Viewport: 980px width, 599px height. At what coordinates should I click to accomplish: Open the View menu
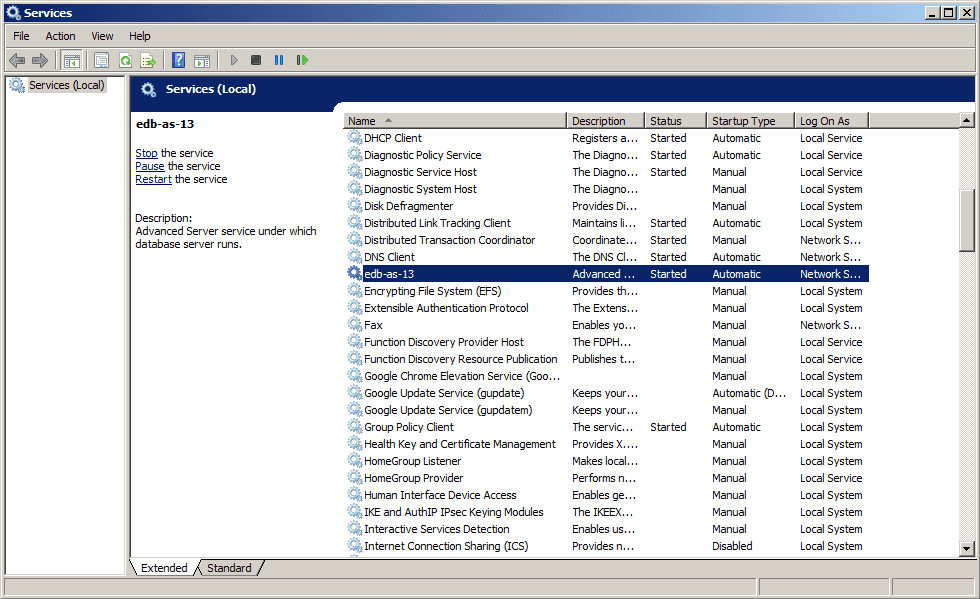point(102,36)
